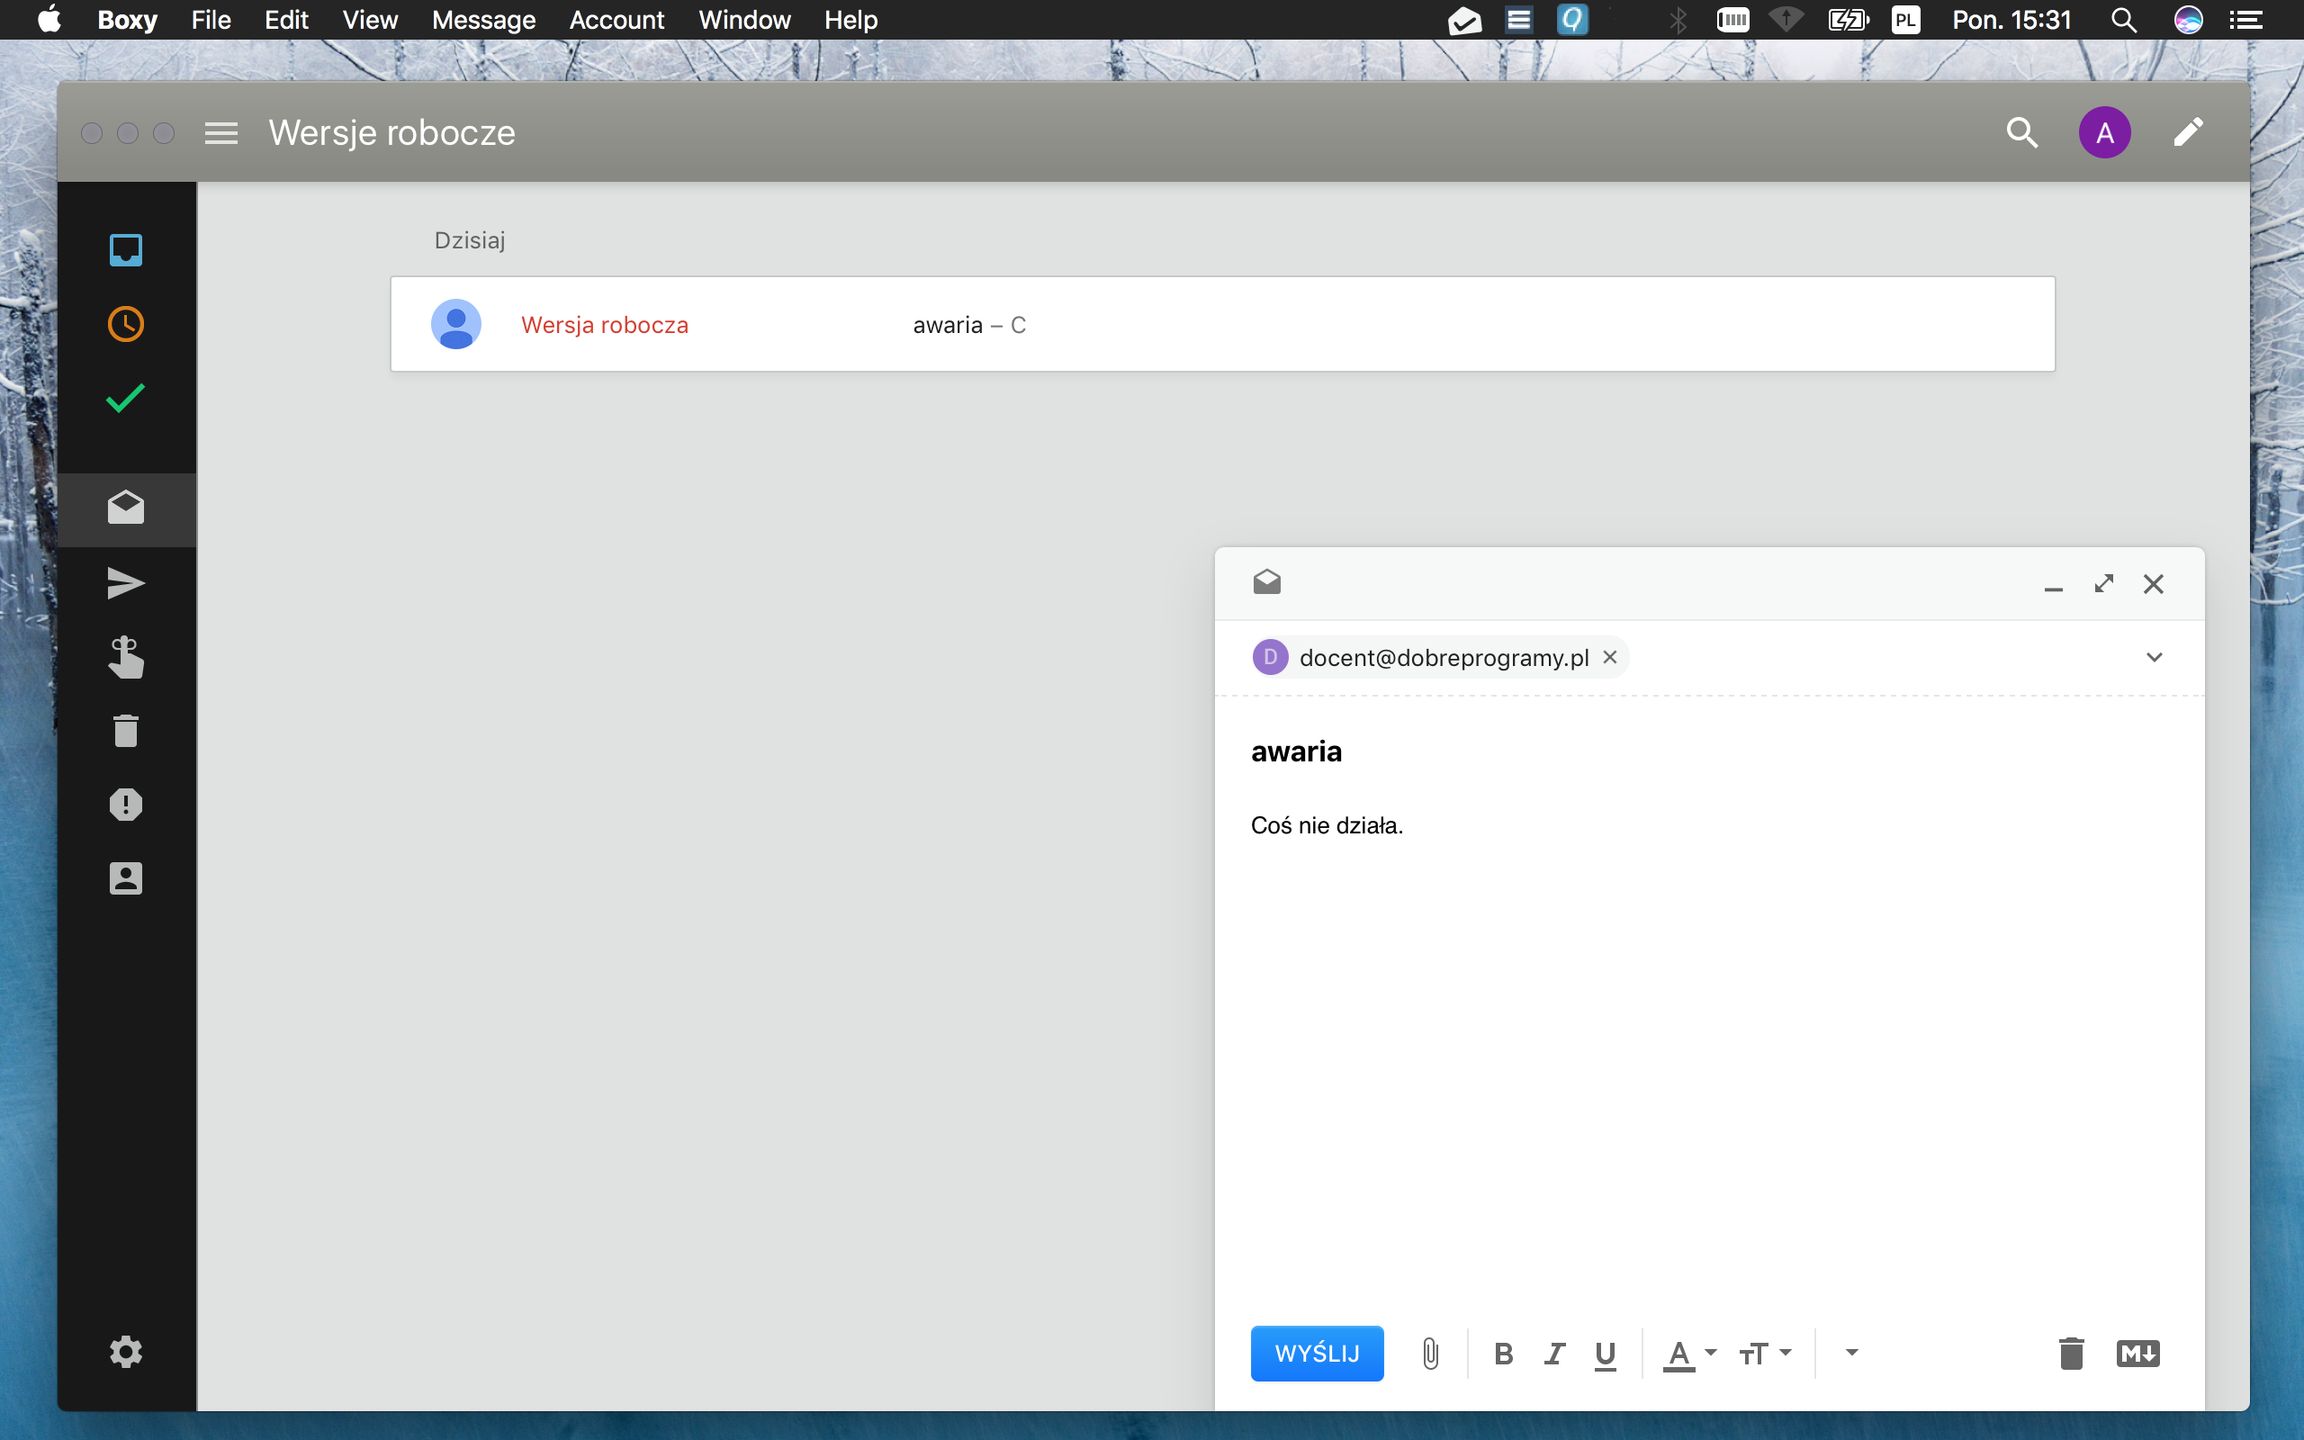Remove docent@dobreprogramy.pl recipient chip
Screen dimensions: 2304x1440
pos(1610,657)
